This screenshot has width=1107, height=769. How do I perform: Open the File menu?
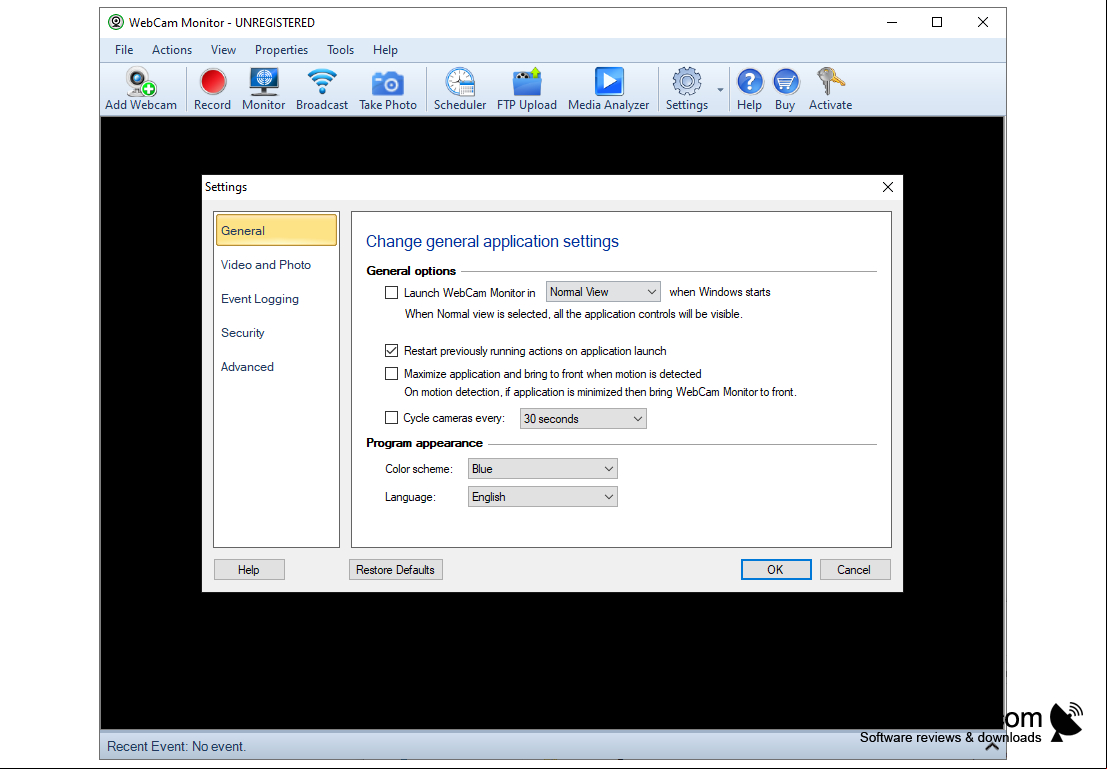(124, 50)
